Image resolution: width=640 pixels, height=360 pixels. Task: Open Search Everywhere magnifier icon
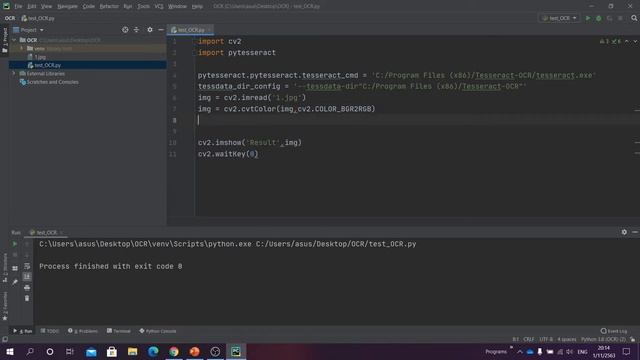pyautogui.click(x=634, y=18)
